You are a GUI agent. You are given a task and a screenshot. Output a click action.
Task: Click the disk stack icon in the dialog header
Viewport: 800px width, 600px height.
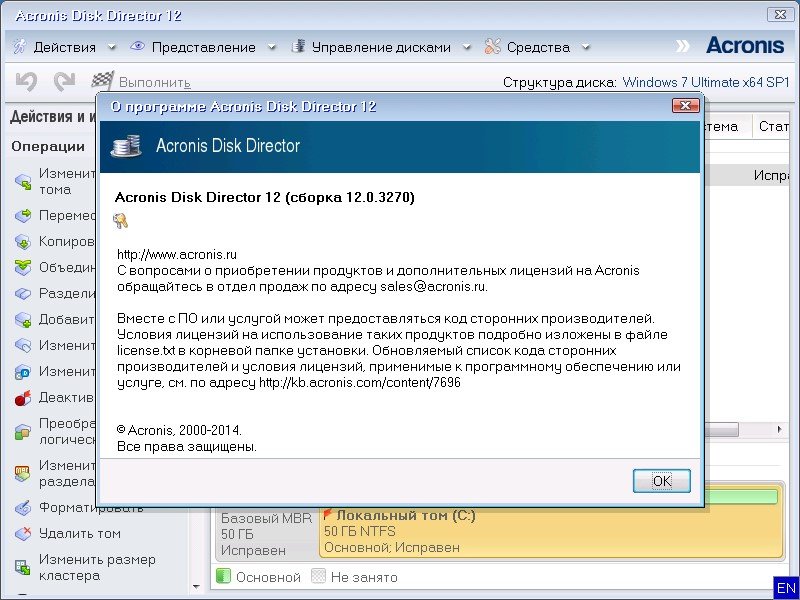point(126,146)
